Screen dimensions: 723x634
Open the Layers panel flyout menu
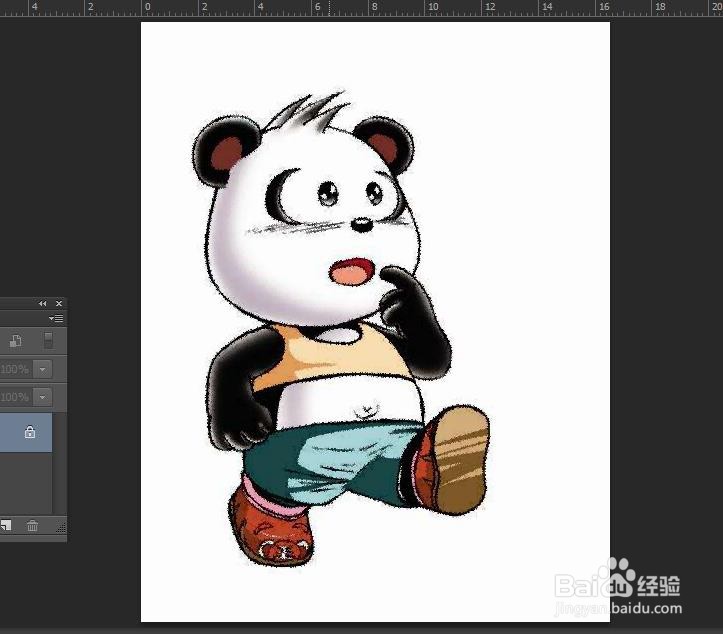pyautogui.click(x=56, y=319)
